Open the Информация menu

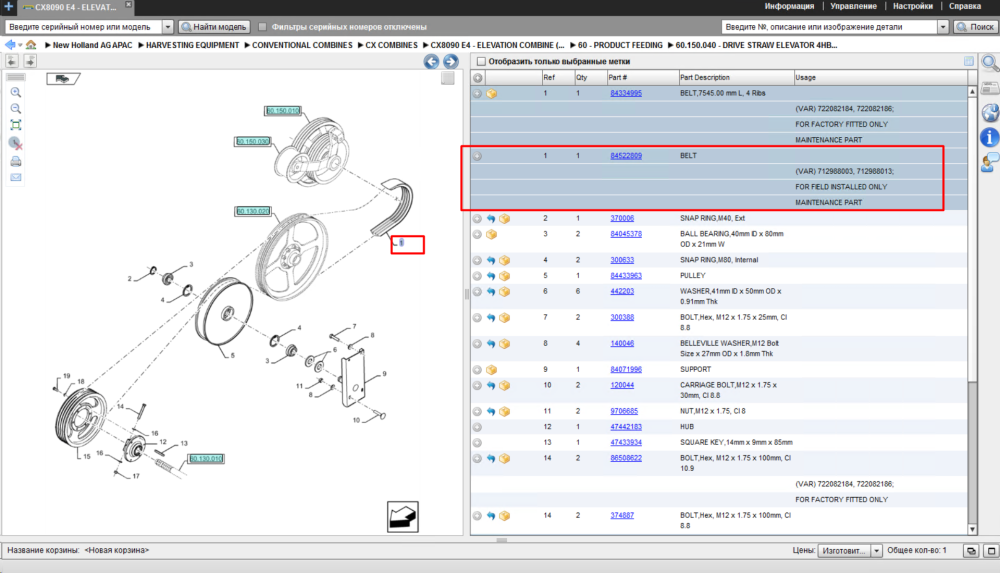point(789,6)
